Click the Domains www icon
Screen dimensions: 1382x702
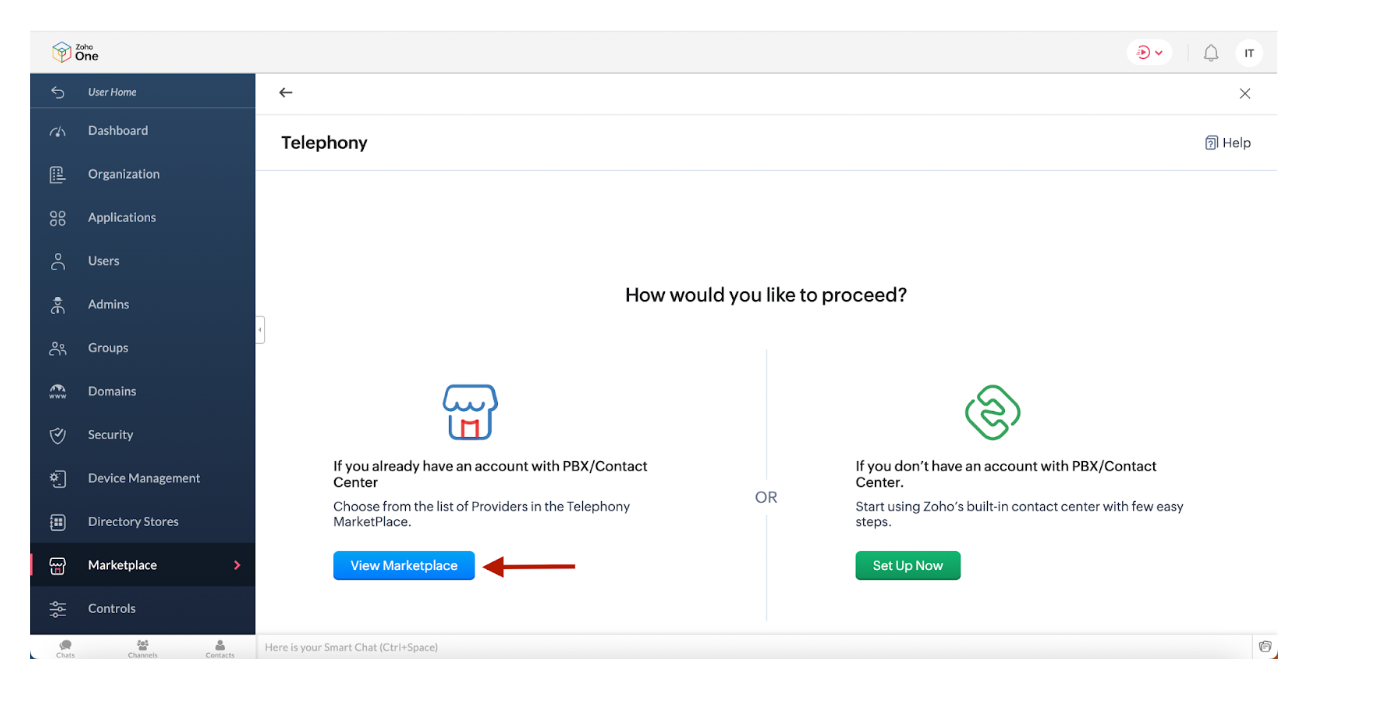tap(58, 392)
